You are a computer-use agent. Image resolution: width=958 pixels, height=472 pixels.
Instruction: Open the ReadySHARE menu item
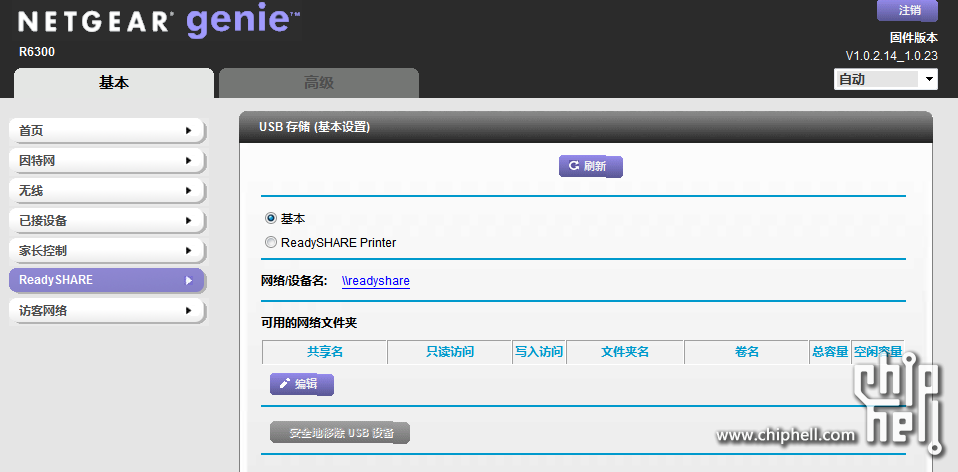[x=107, y=280]
